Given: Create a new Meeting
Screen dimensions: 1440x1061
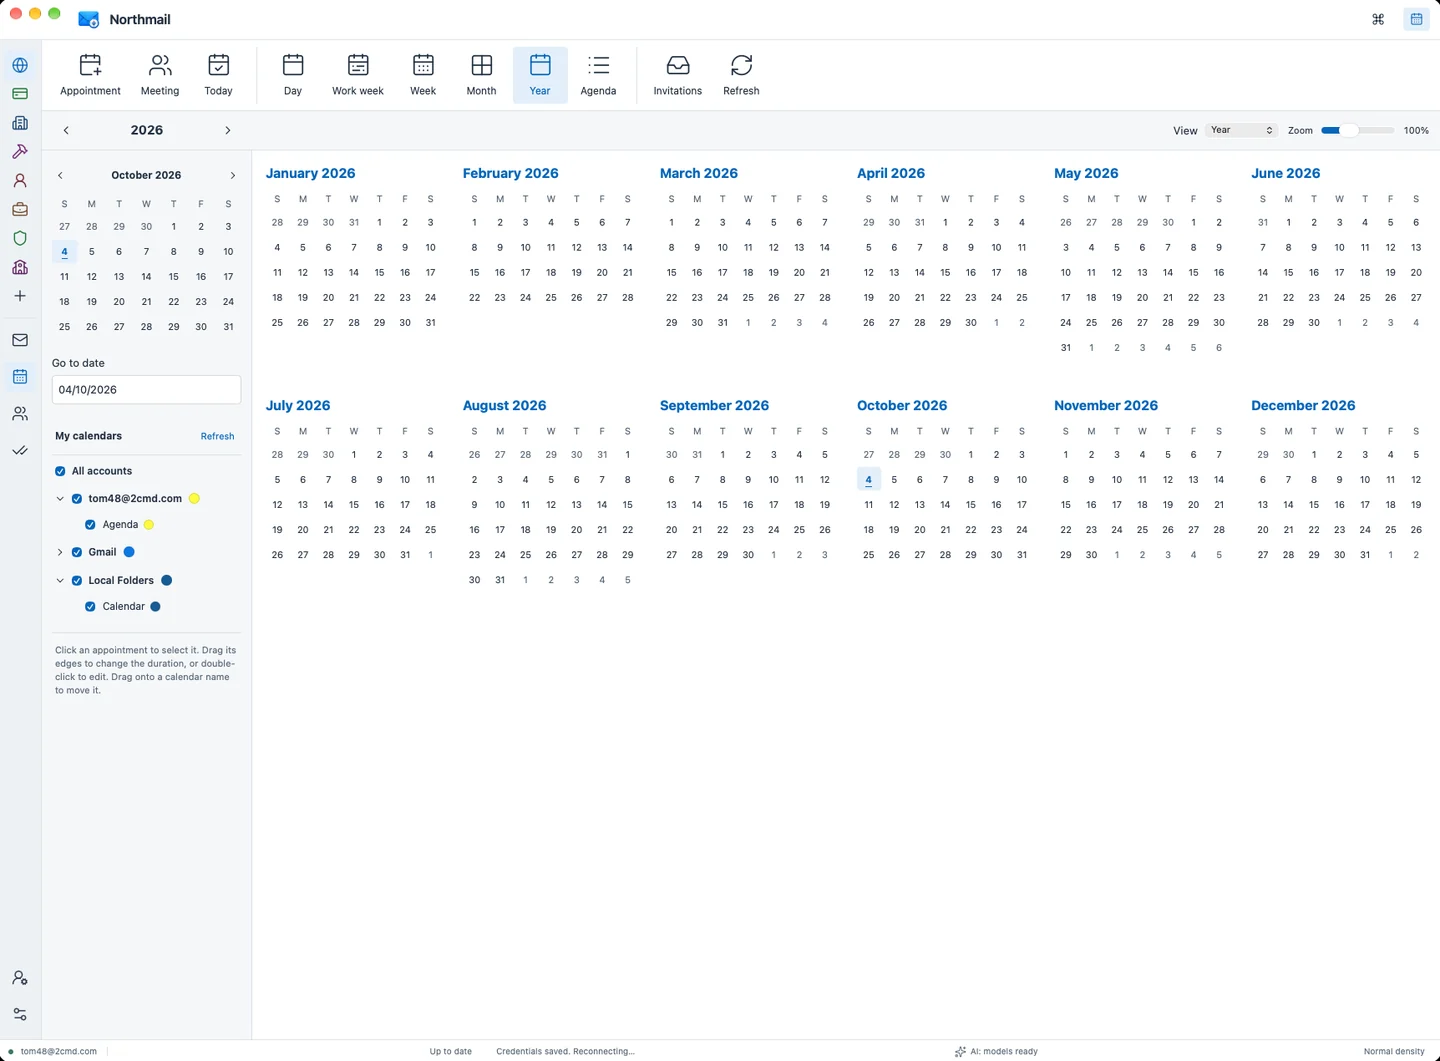Looking at the screenshot, I should tap(160, 75).
